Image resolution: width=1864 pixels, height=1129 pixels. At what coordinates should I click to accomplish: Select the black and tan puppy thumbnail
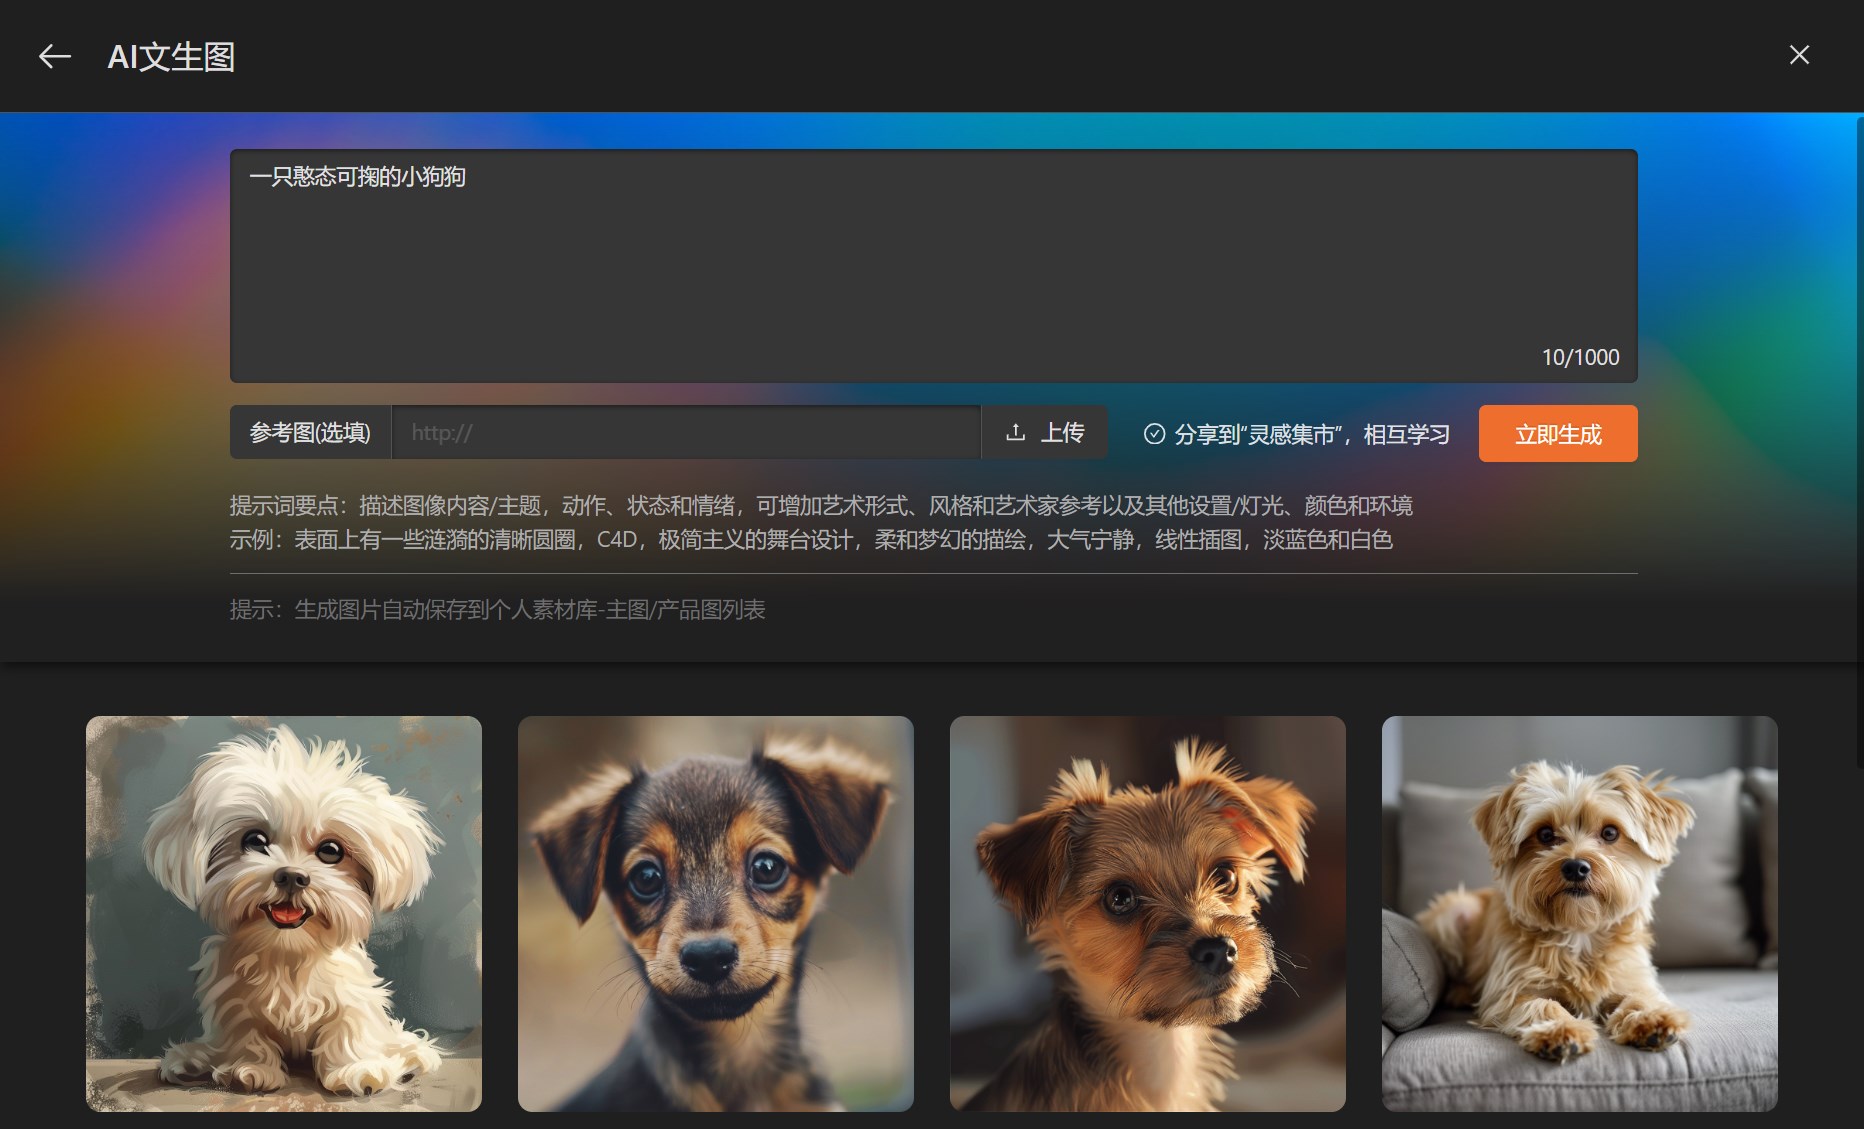tap(716, 914)
